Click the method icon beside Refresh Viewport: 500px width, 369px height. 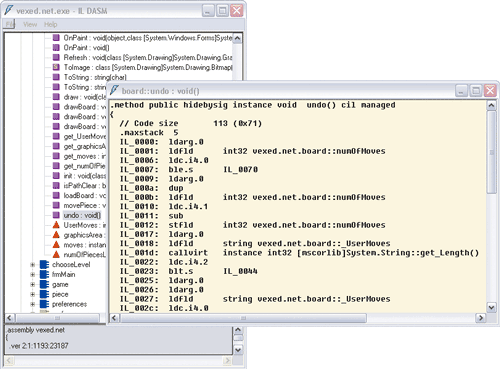tap(56, 57)
